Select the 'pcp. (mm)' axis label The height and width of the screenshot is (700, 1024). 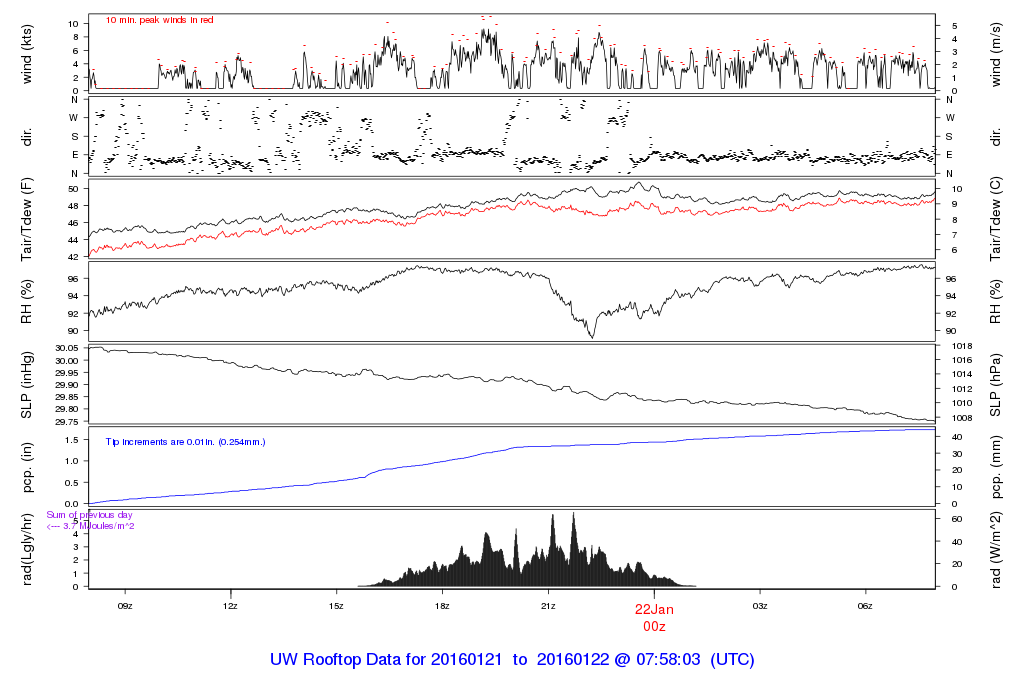(995, 467)
